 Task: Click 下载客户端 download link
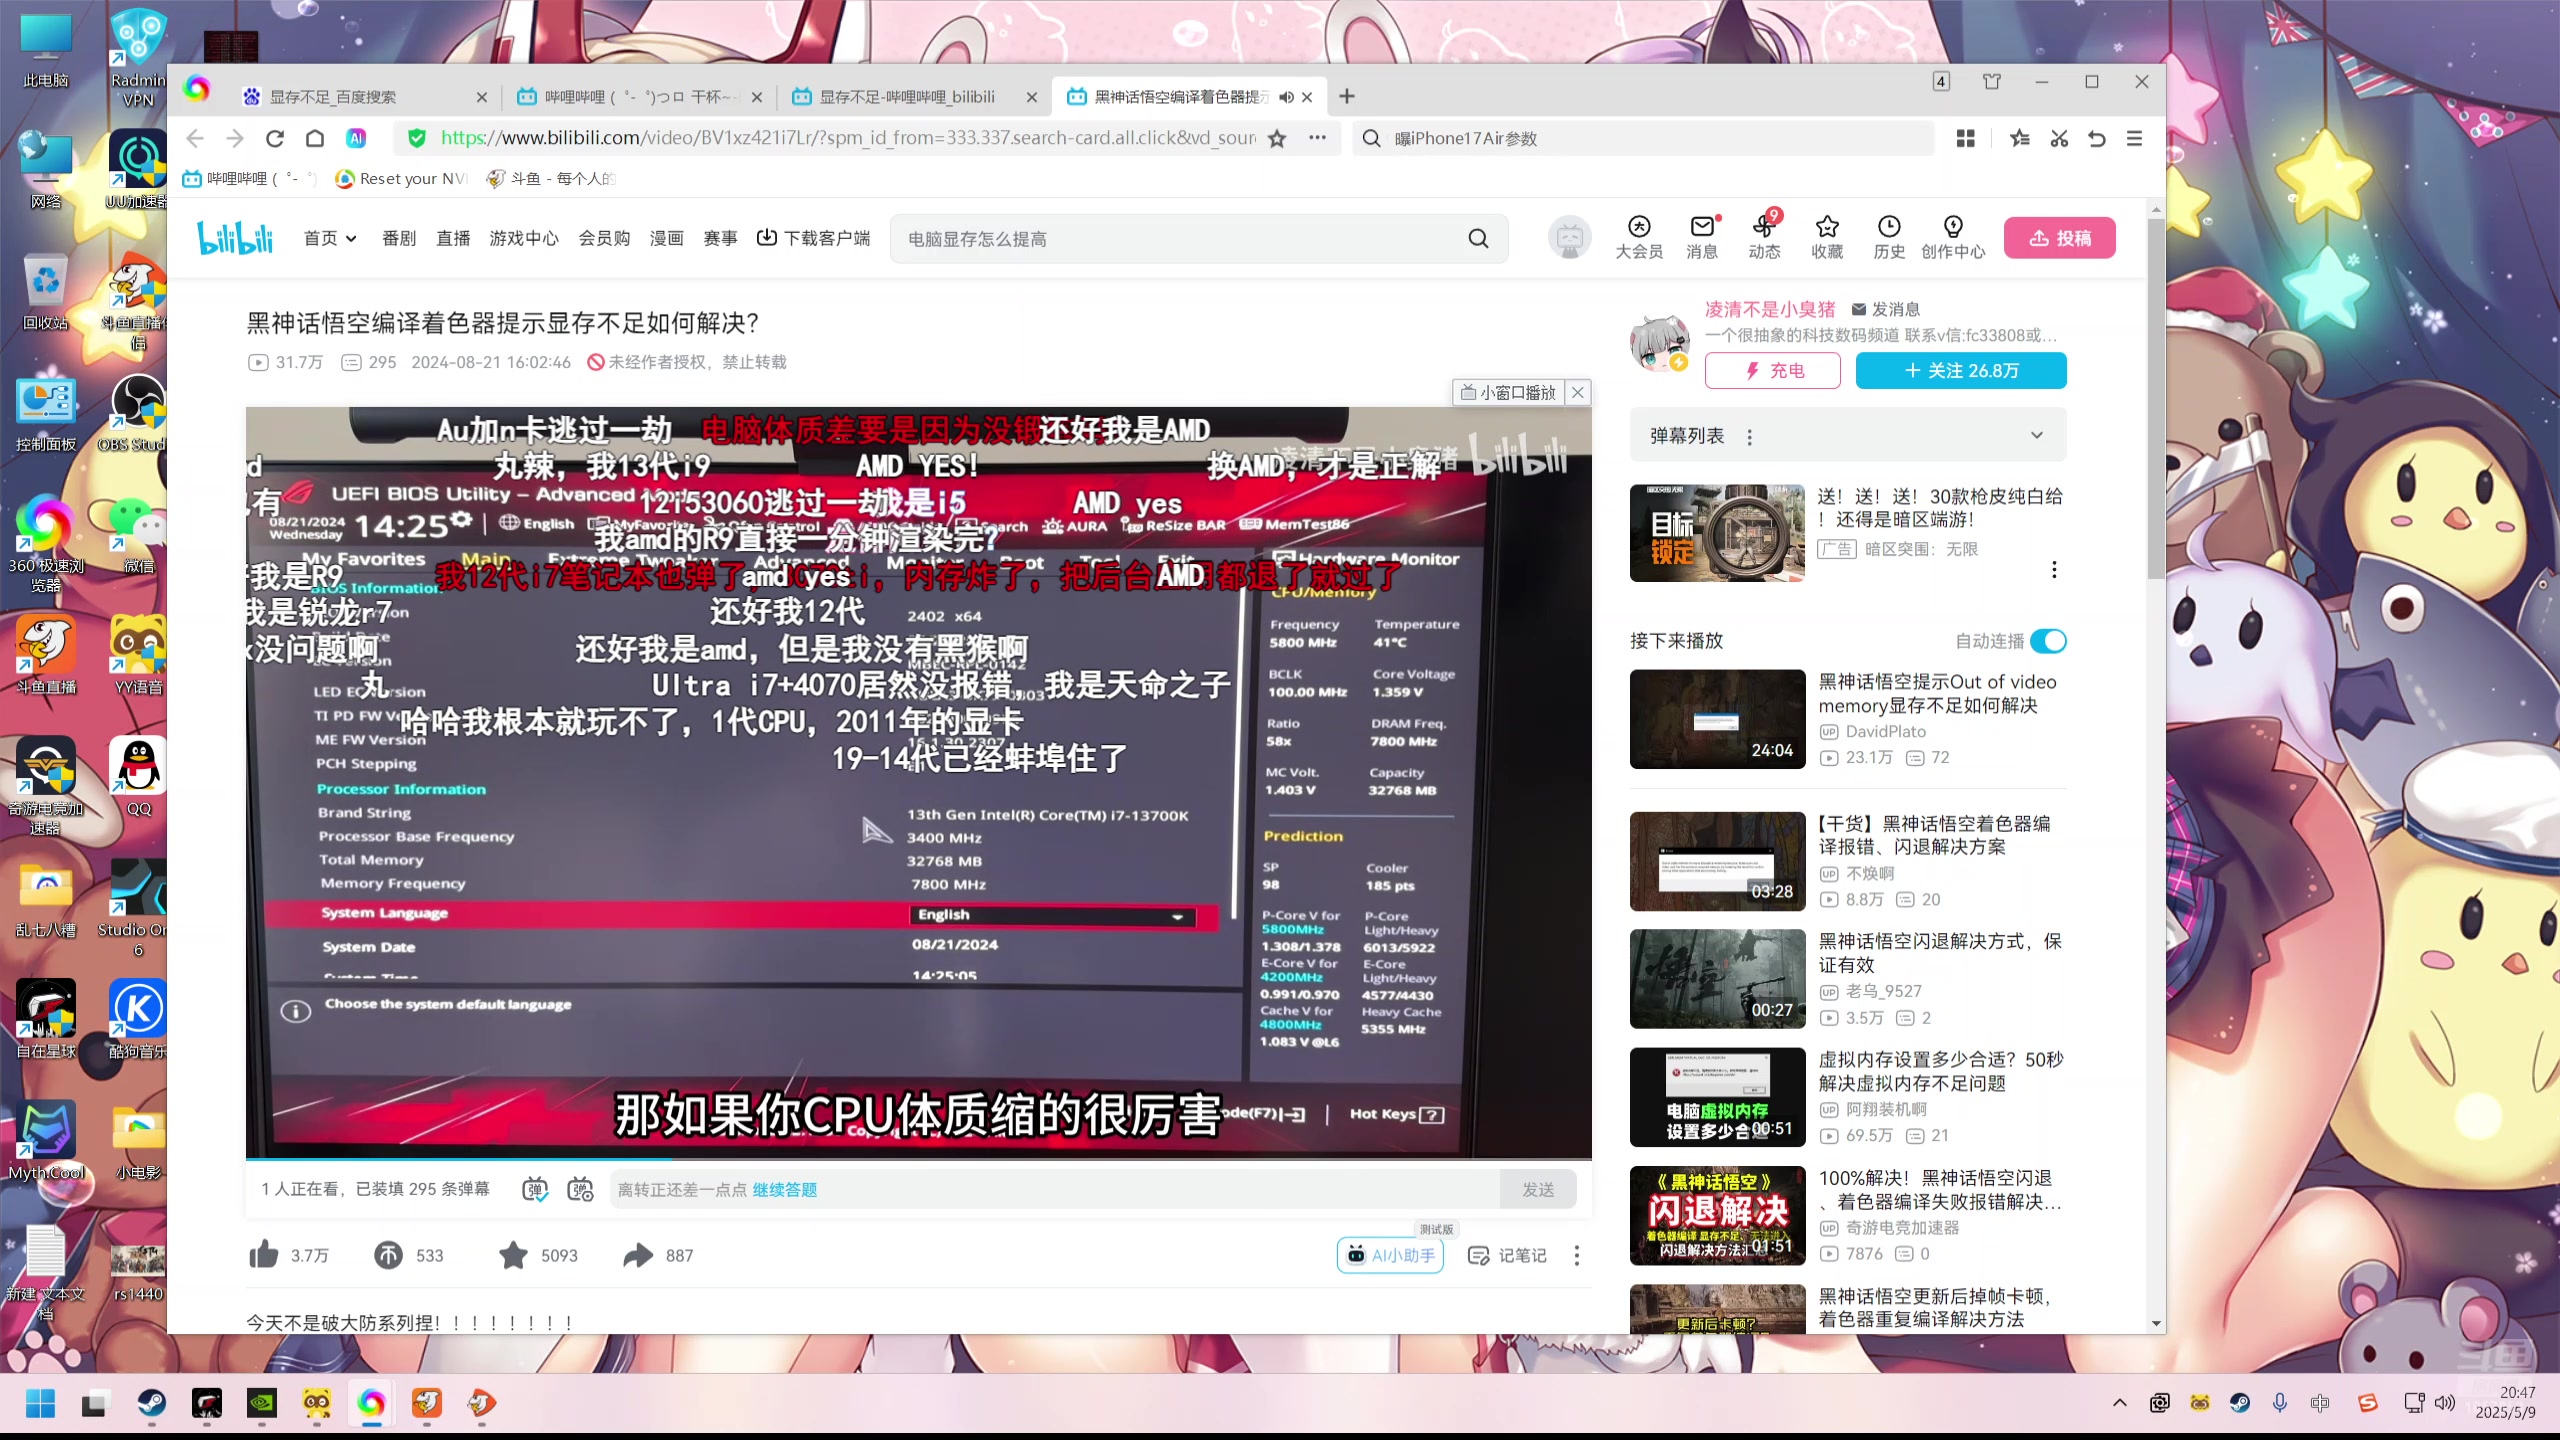(x=814, y=238)
